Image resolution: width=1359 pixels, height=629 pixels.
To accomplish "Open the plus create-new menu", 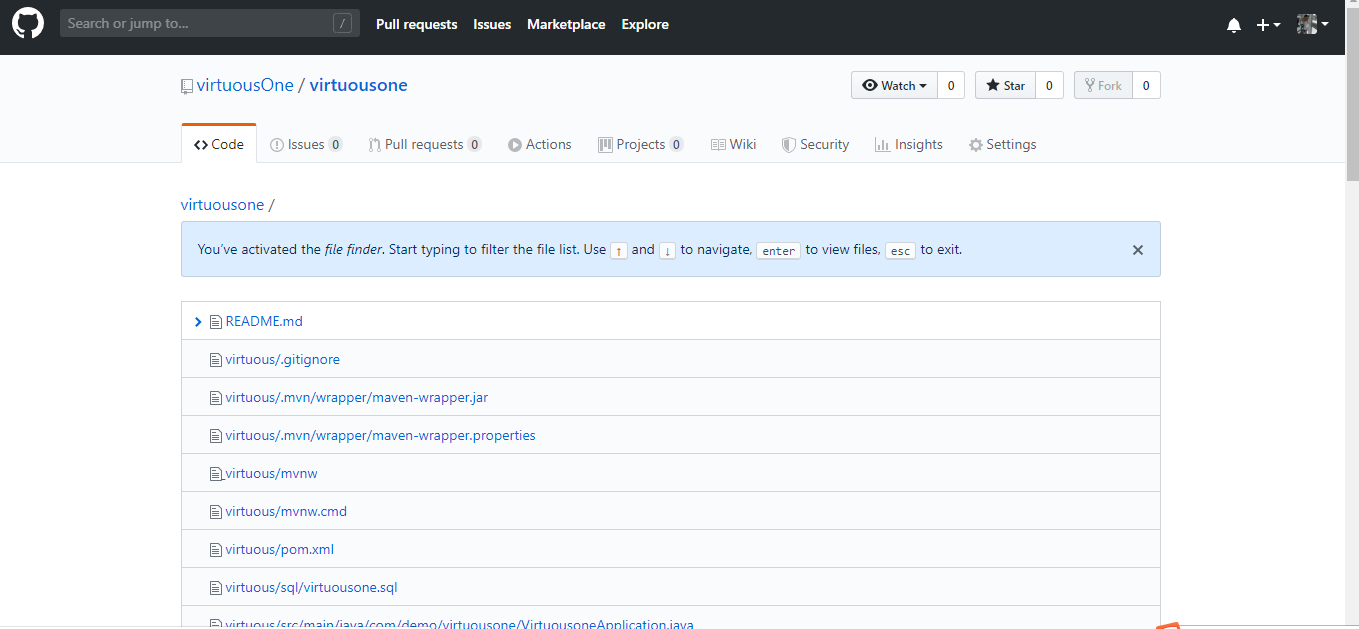I will pos(1268,25).
